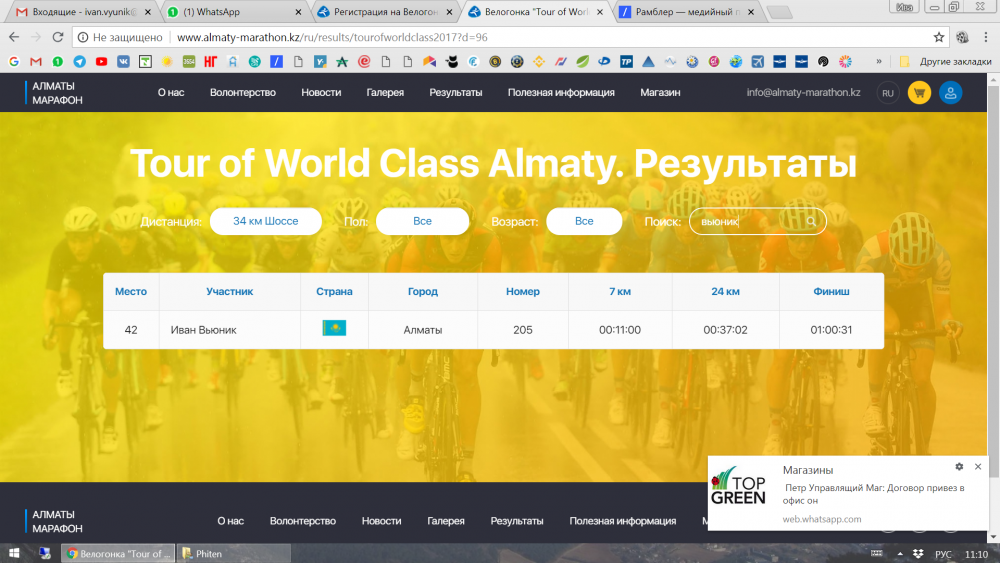This screenshot has width=1000, height=563.
Task: Open WhatsApp notification settings gear
Action: [x=959, y=467]
